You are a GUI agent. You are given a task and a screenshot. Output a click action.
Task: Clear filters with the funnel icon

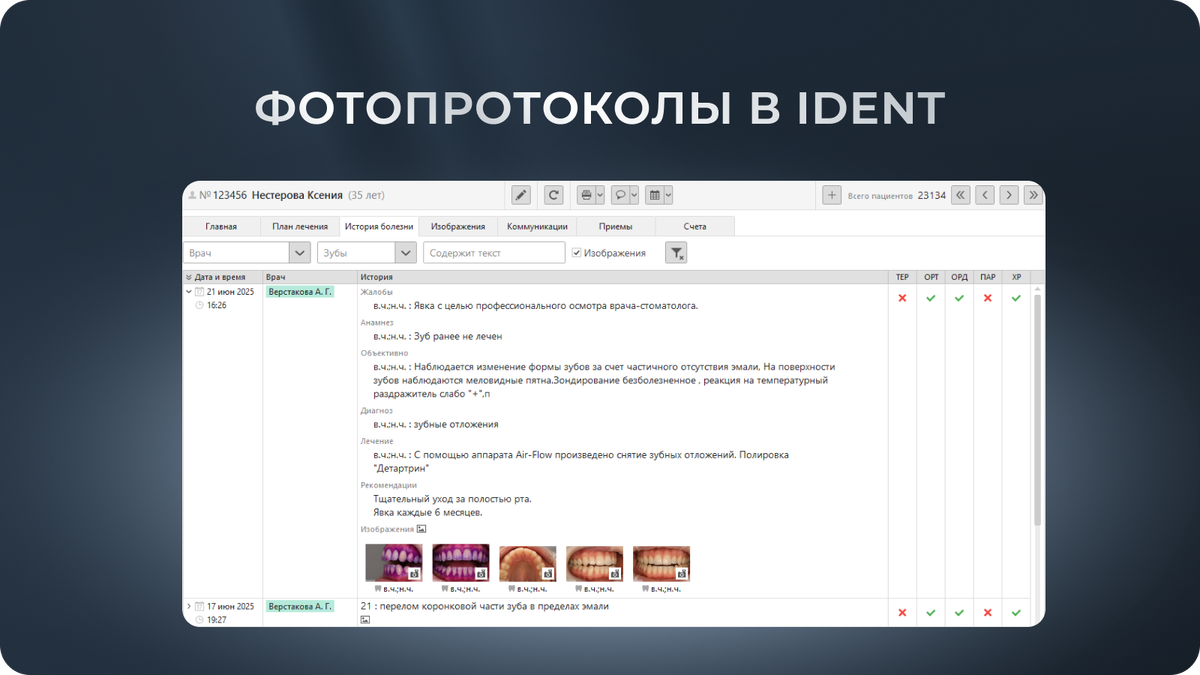pos(677,253)
